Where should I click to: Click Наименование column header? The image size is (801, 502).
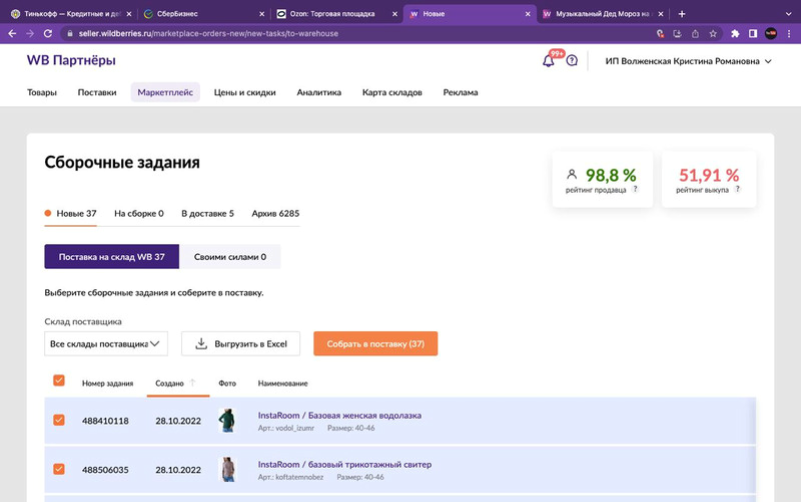(282, 383)
